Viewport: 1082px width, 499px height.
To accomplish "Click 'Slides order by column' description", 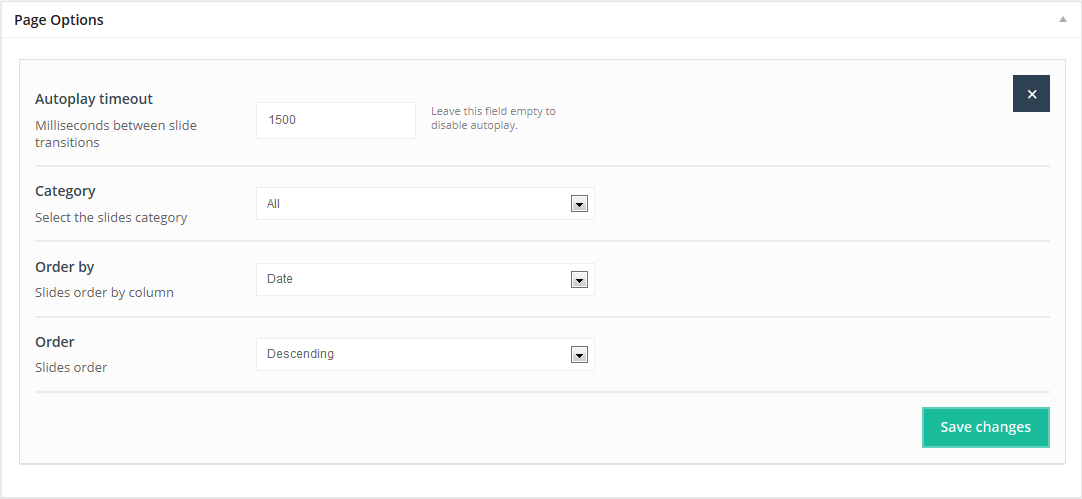I will click(x=104, y=293).
